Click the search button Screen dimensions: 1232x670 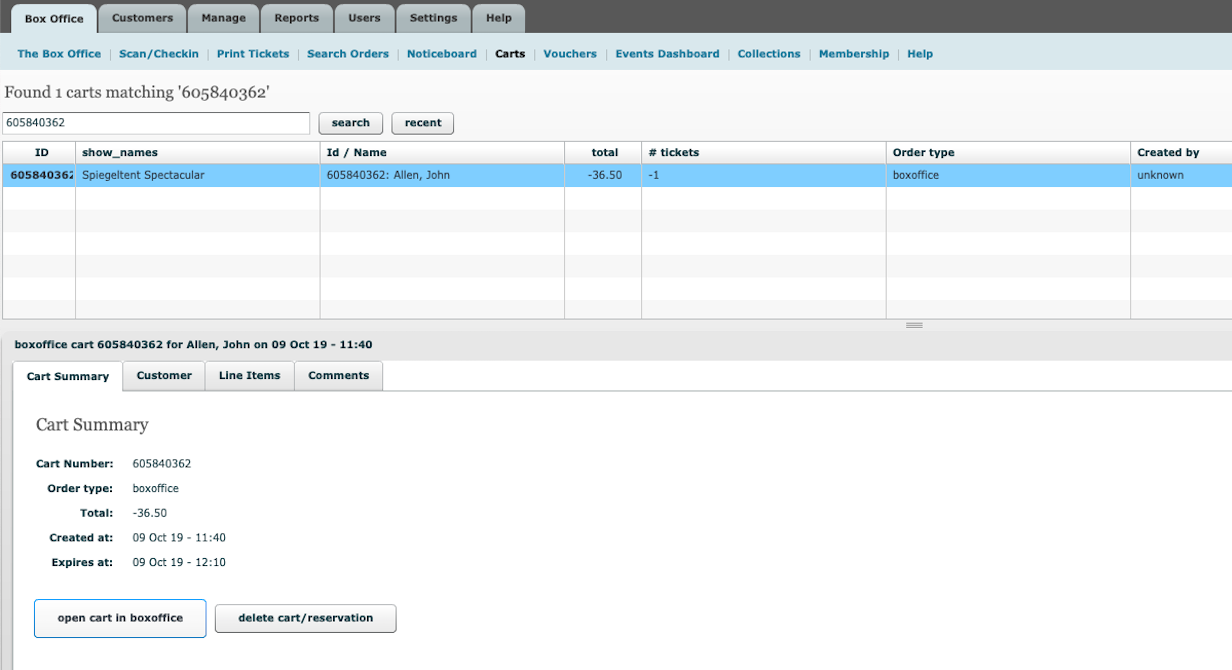(351, 123)
